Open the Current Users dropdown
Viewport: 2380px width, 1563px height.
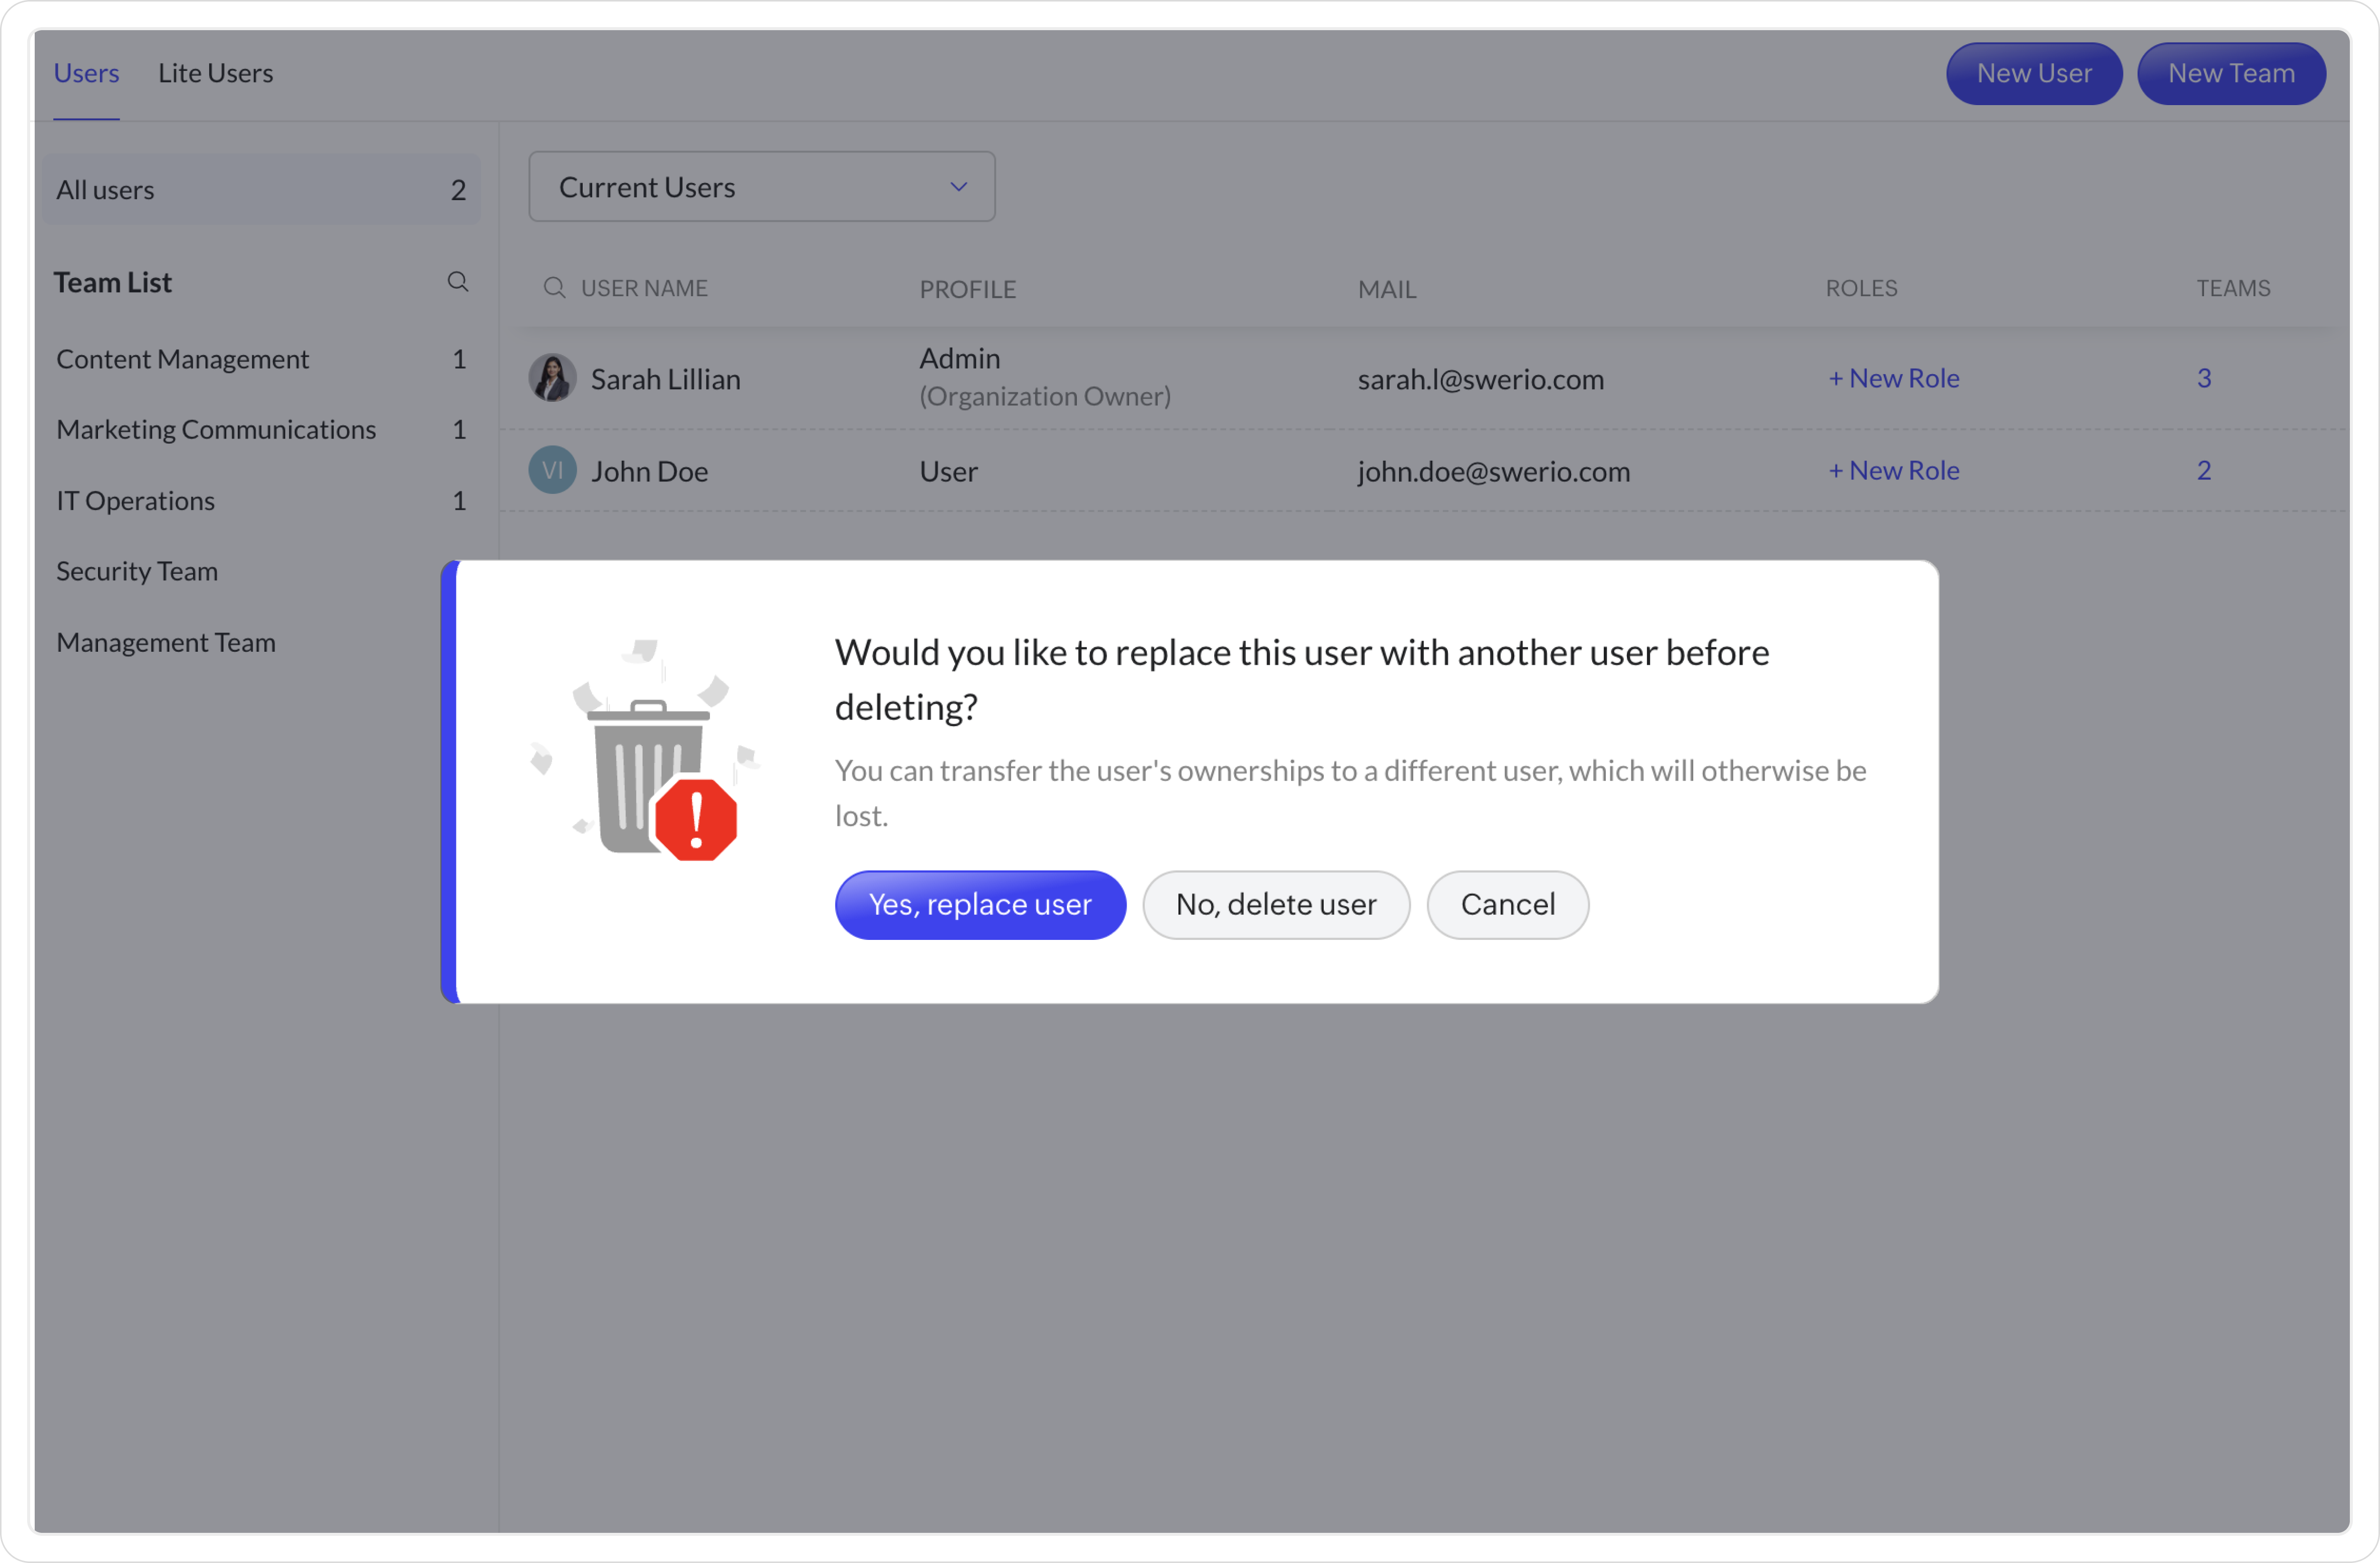click(x=760, y=187)
